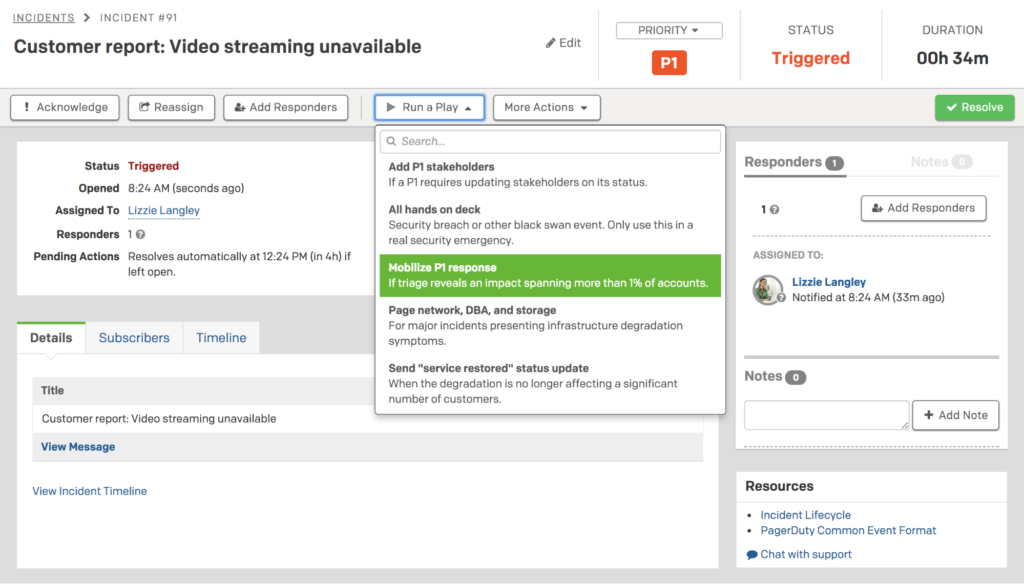Click the "Resolves automatically at 12:24 PM" pending action text
This screenshot has height=584, width=1024.
(x=239, y=264)
